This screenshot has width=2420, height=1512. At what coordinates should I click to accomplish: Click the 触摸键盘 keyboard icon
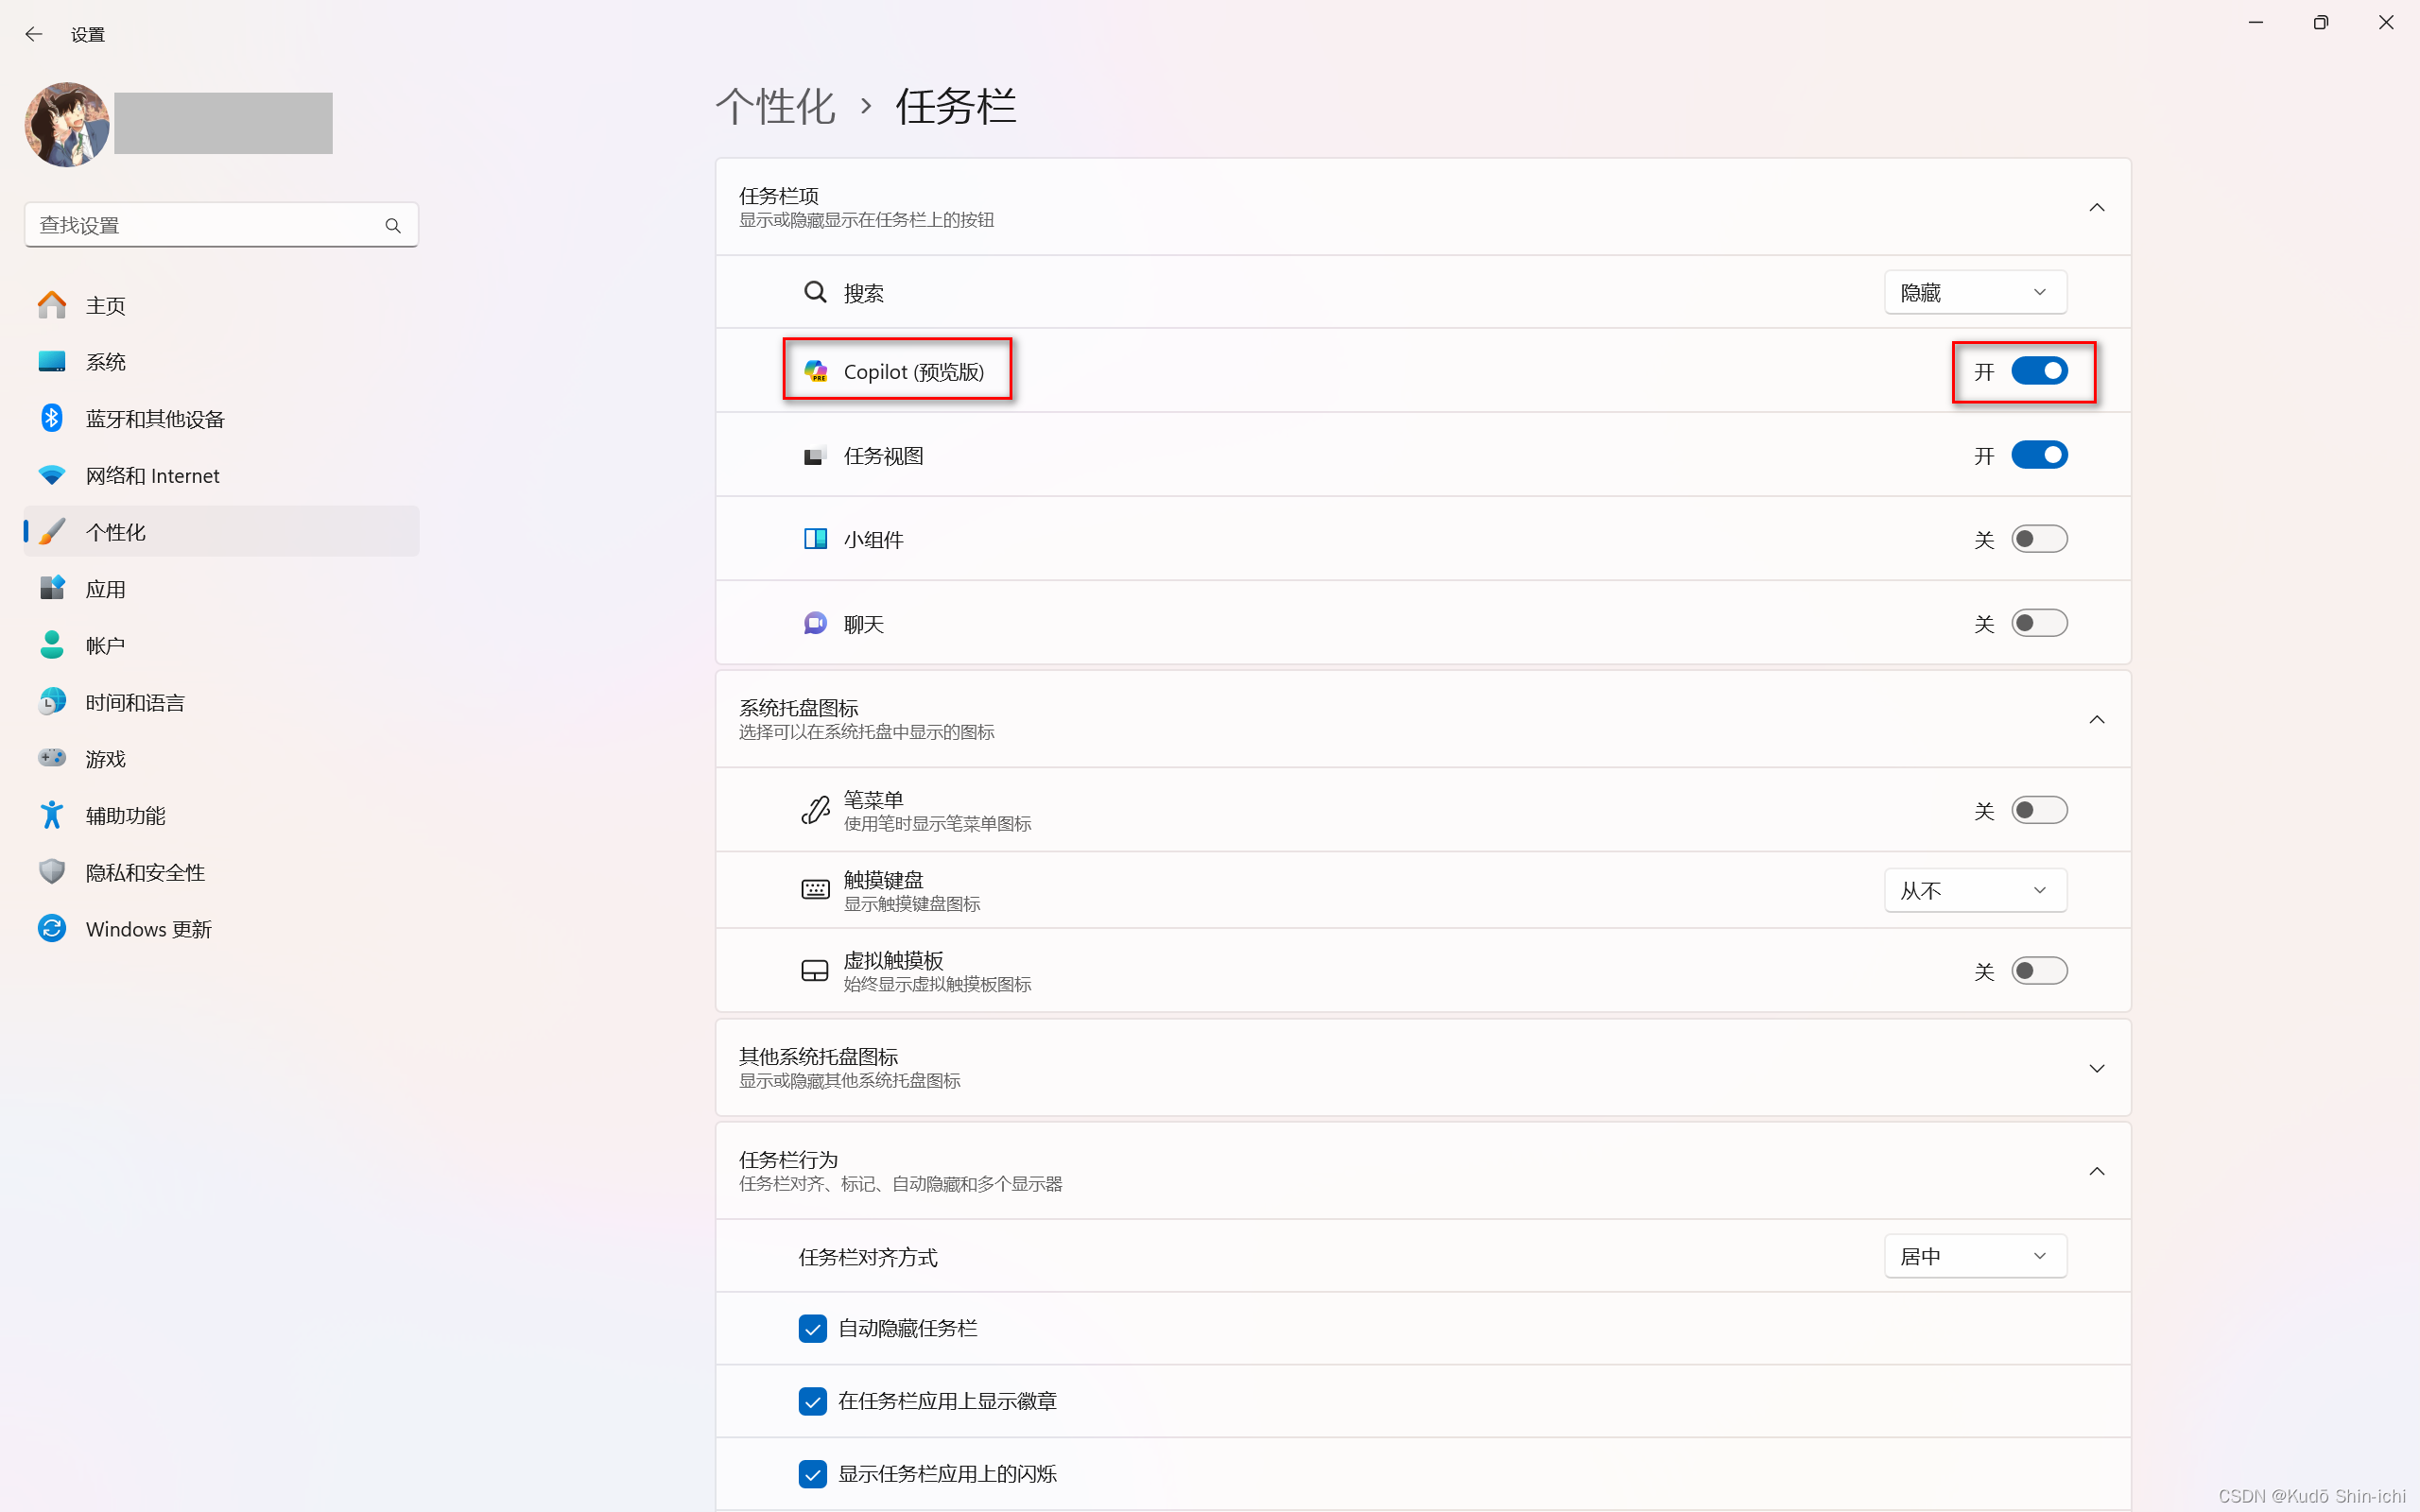[x=815, y=890]
